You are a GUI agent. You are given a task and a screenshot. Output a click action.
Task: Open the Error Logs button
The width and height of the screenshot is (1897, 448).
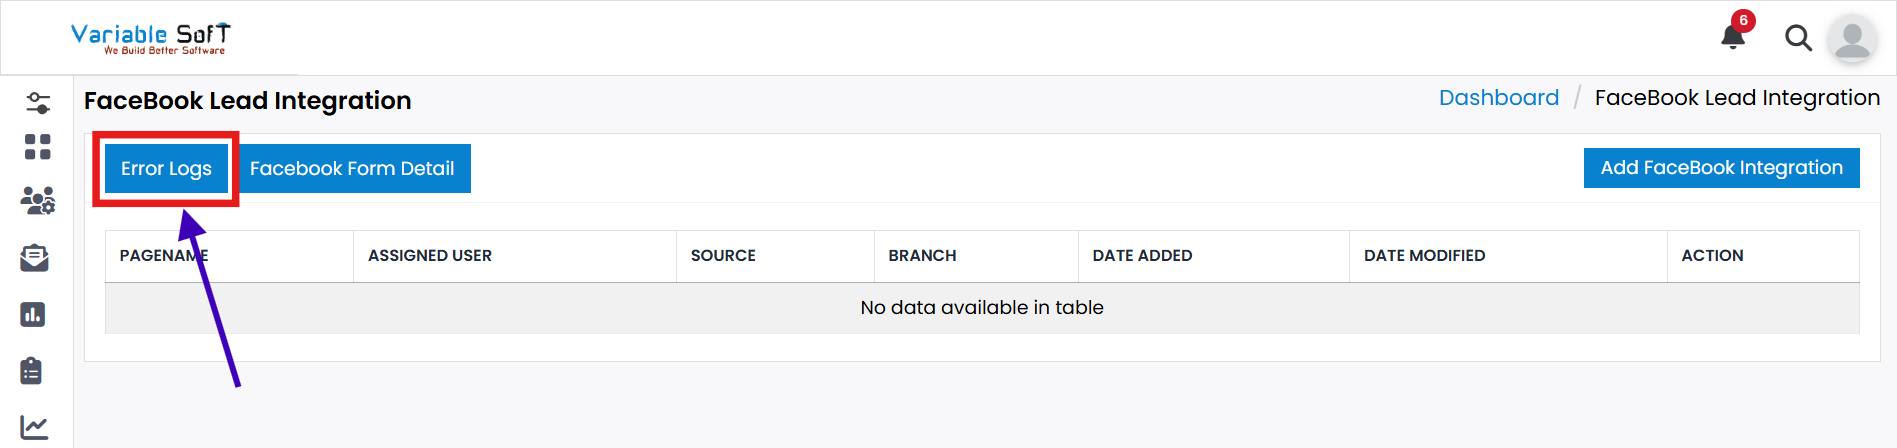pos(166,169)
